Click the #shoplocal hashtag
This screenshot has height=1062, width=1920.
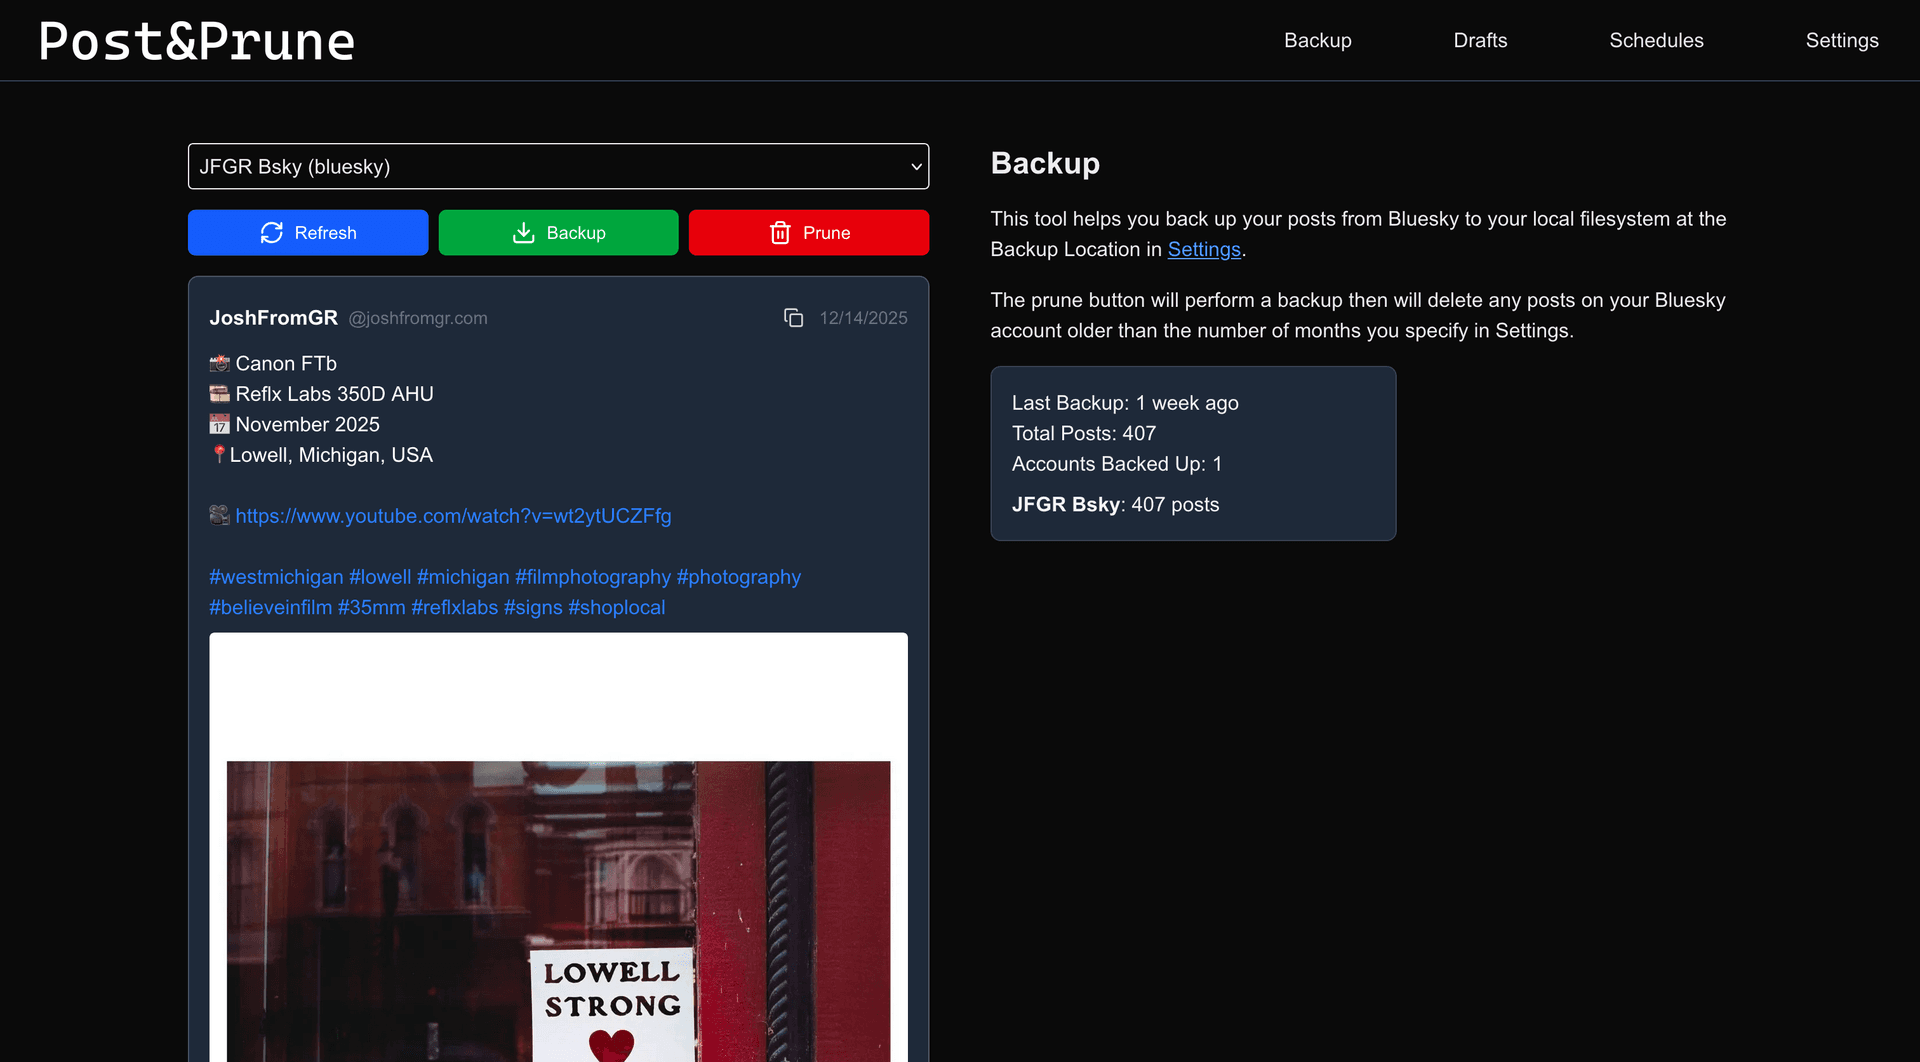click(616, 608)
